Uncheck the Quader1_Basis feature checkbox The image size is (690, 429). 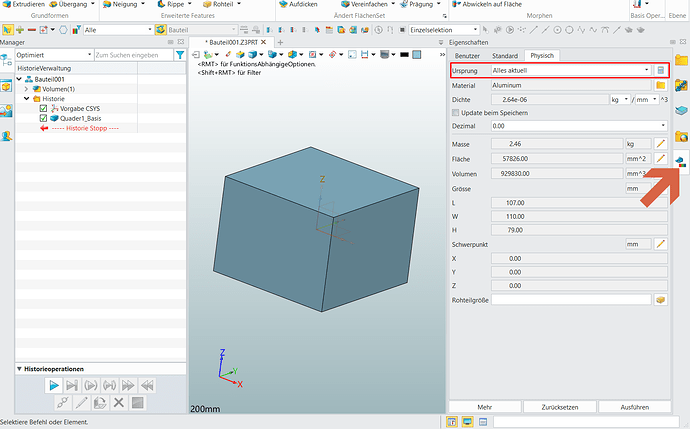[x=43, y=118]
